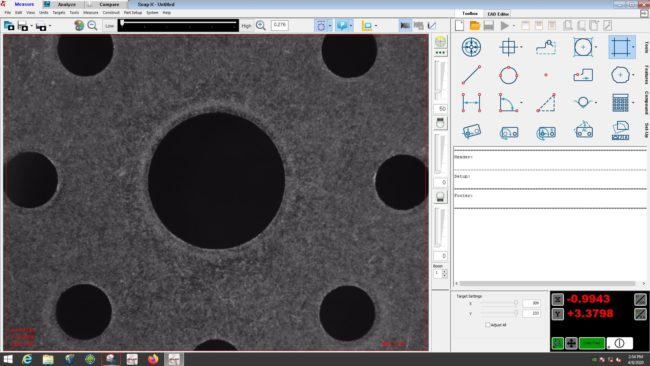Image resolution: width=650 pixels, height=366 pixels.
Task: Adjust the Target Settings Y slider
Action: point(499,313)
